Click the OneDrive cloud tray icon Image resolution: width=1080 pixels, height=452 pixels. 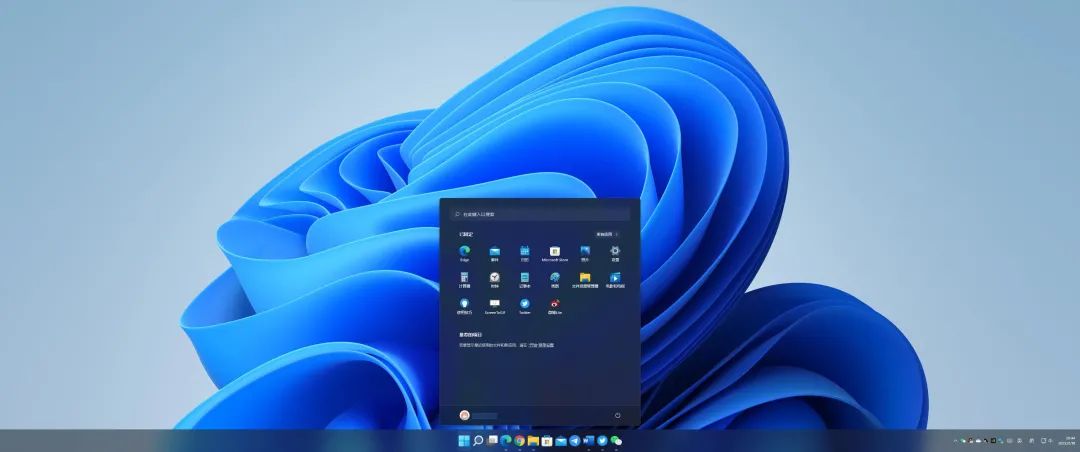(978, 440)
